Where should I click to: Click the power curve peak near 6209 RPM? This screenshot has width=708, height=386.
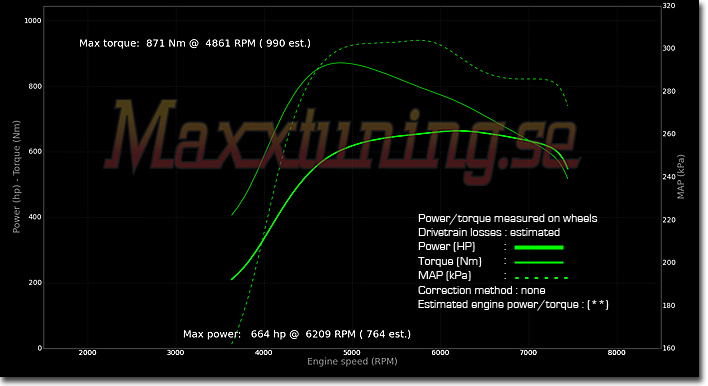coord(458,131)
